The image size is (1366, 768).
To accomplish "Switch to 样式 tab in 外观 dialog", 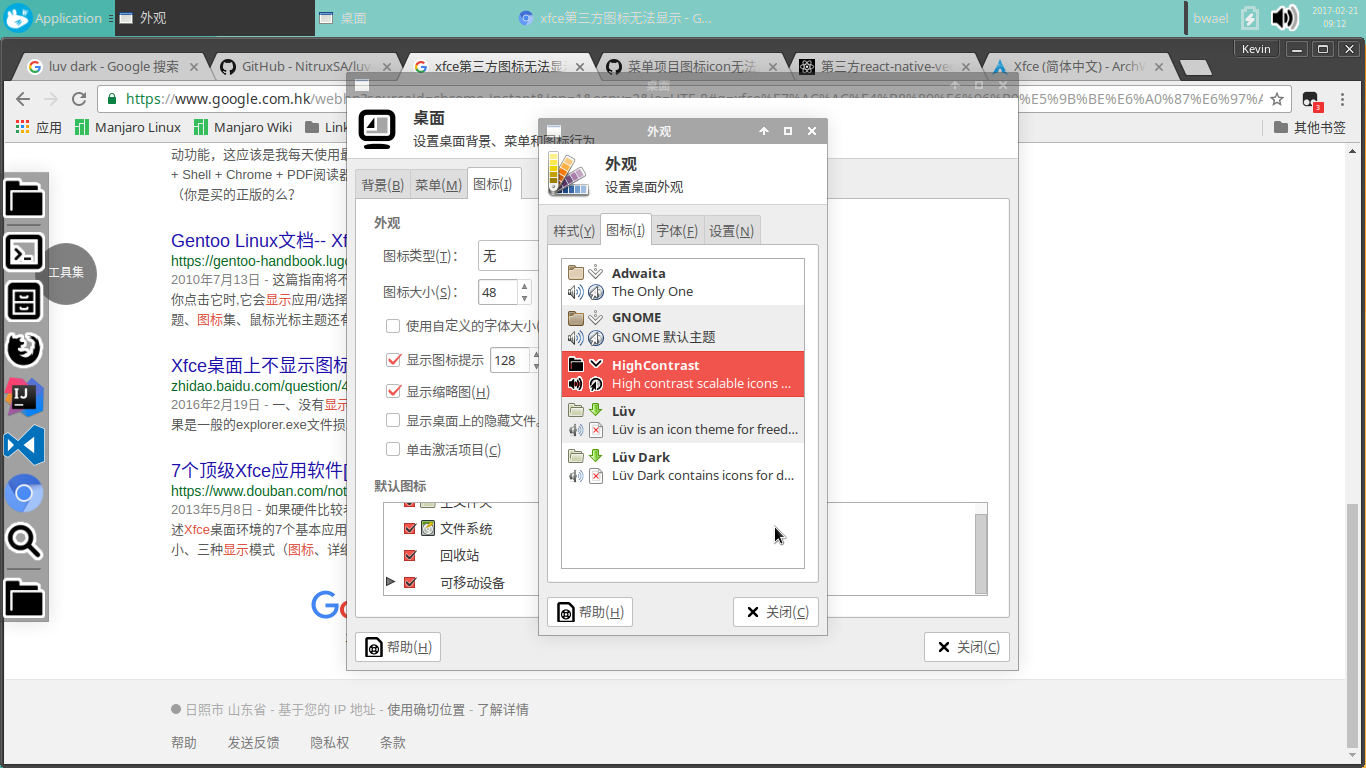I will (574, 231).
